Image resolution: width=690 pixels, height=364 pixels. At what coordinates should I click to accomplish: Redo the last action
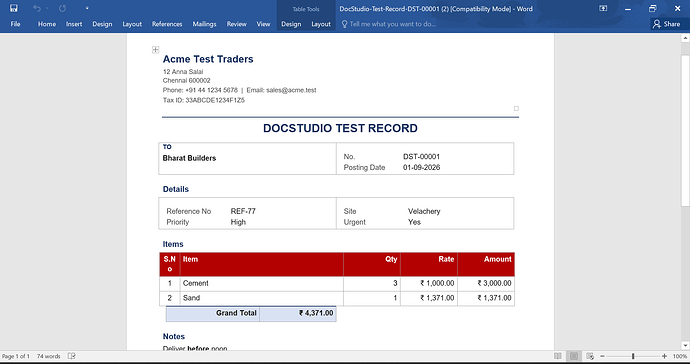(x=62, y=8)
